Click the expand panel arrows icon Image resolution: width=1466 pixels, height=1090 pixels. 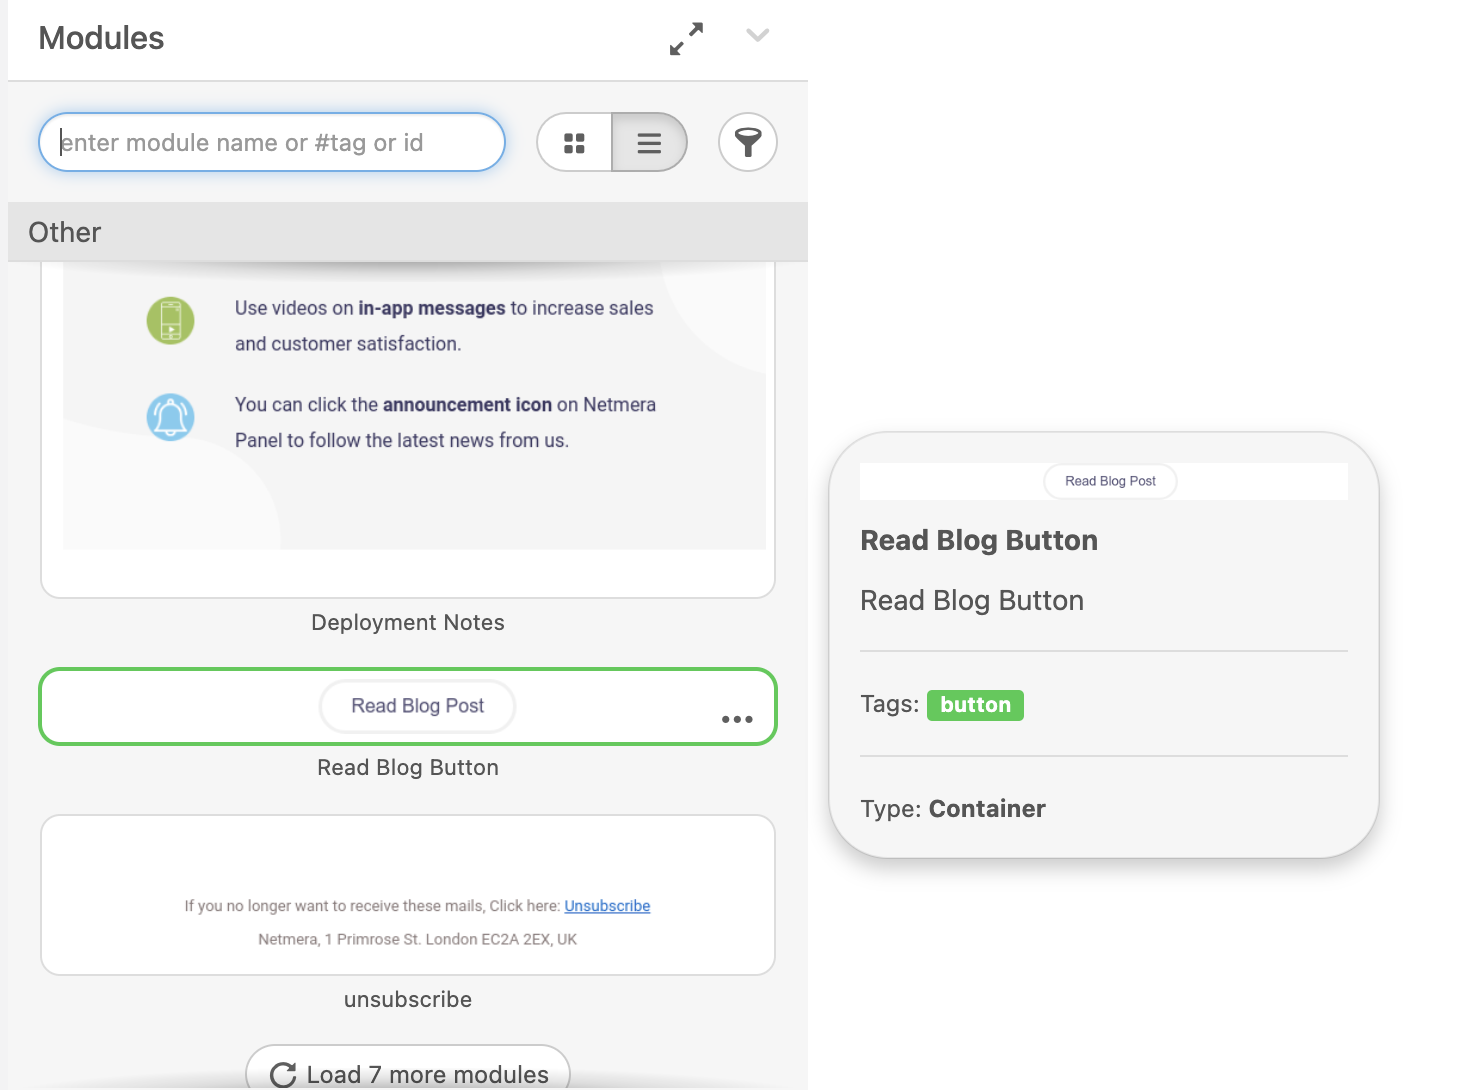(x=686, y=39)
